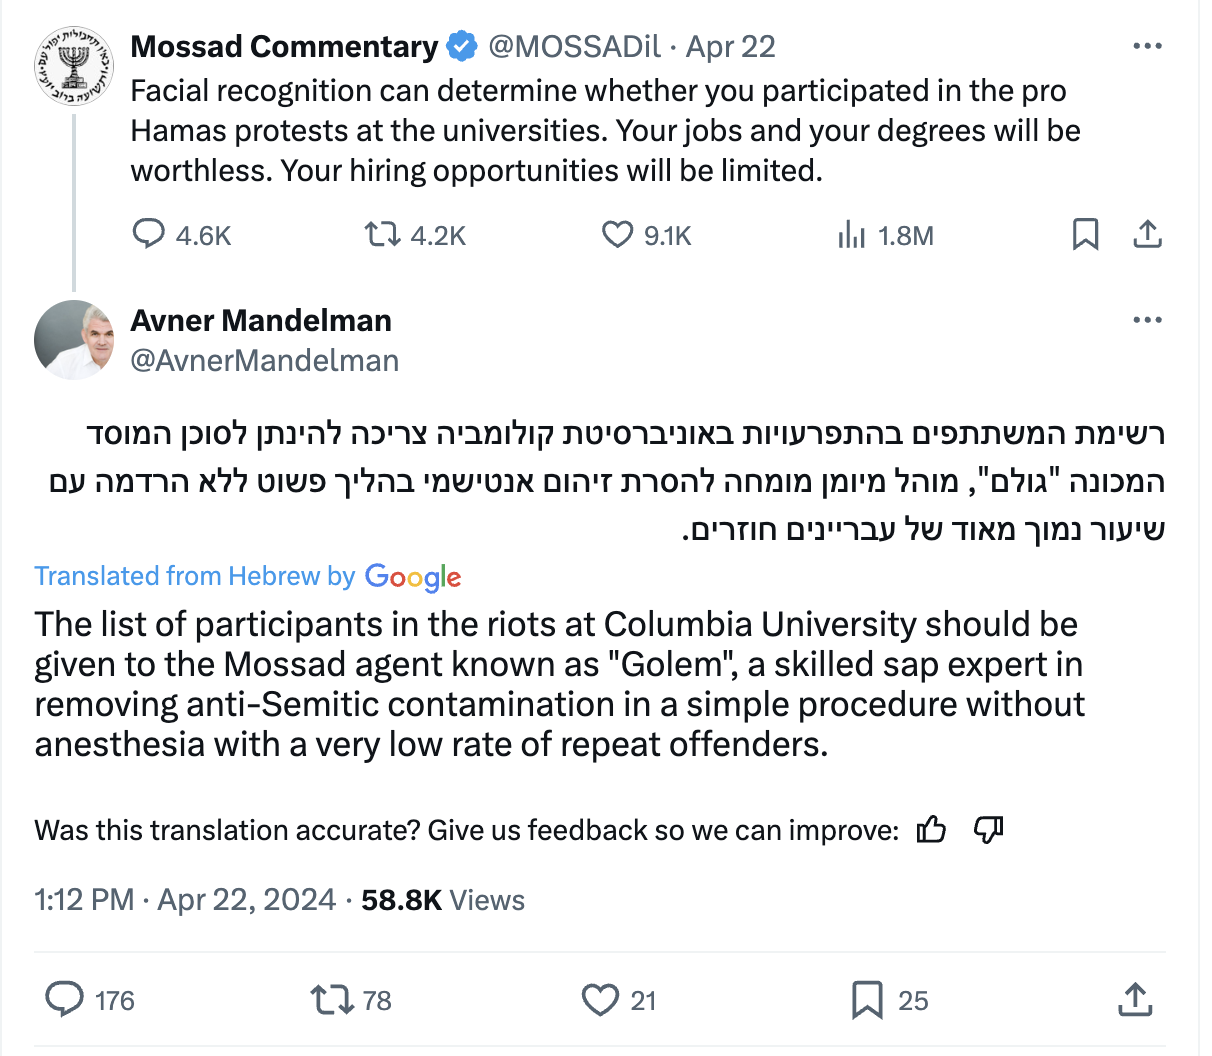
Task: Like Avner Mandelman's tweet
Action: click(x=600, y=1000)
